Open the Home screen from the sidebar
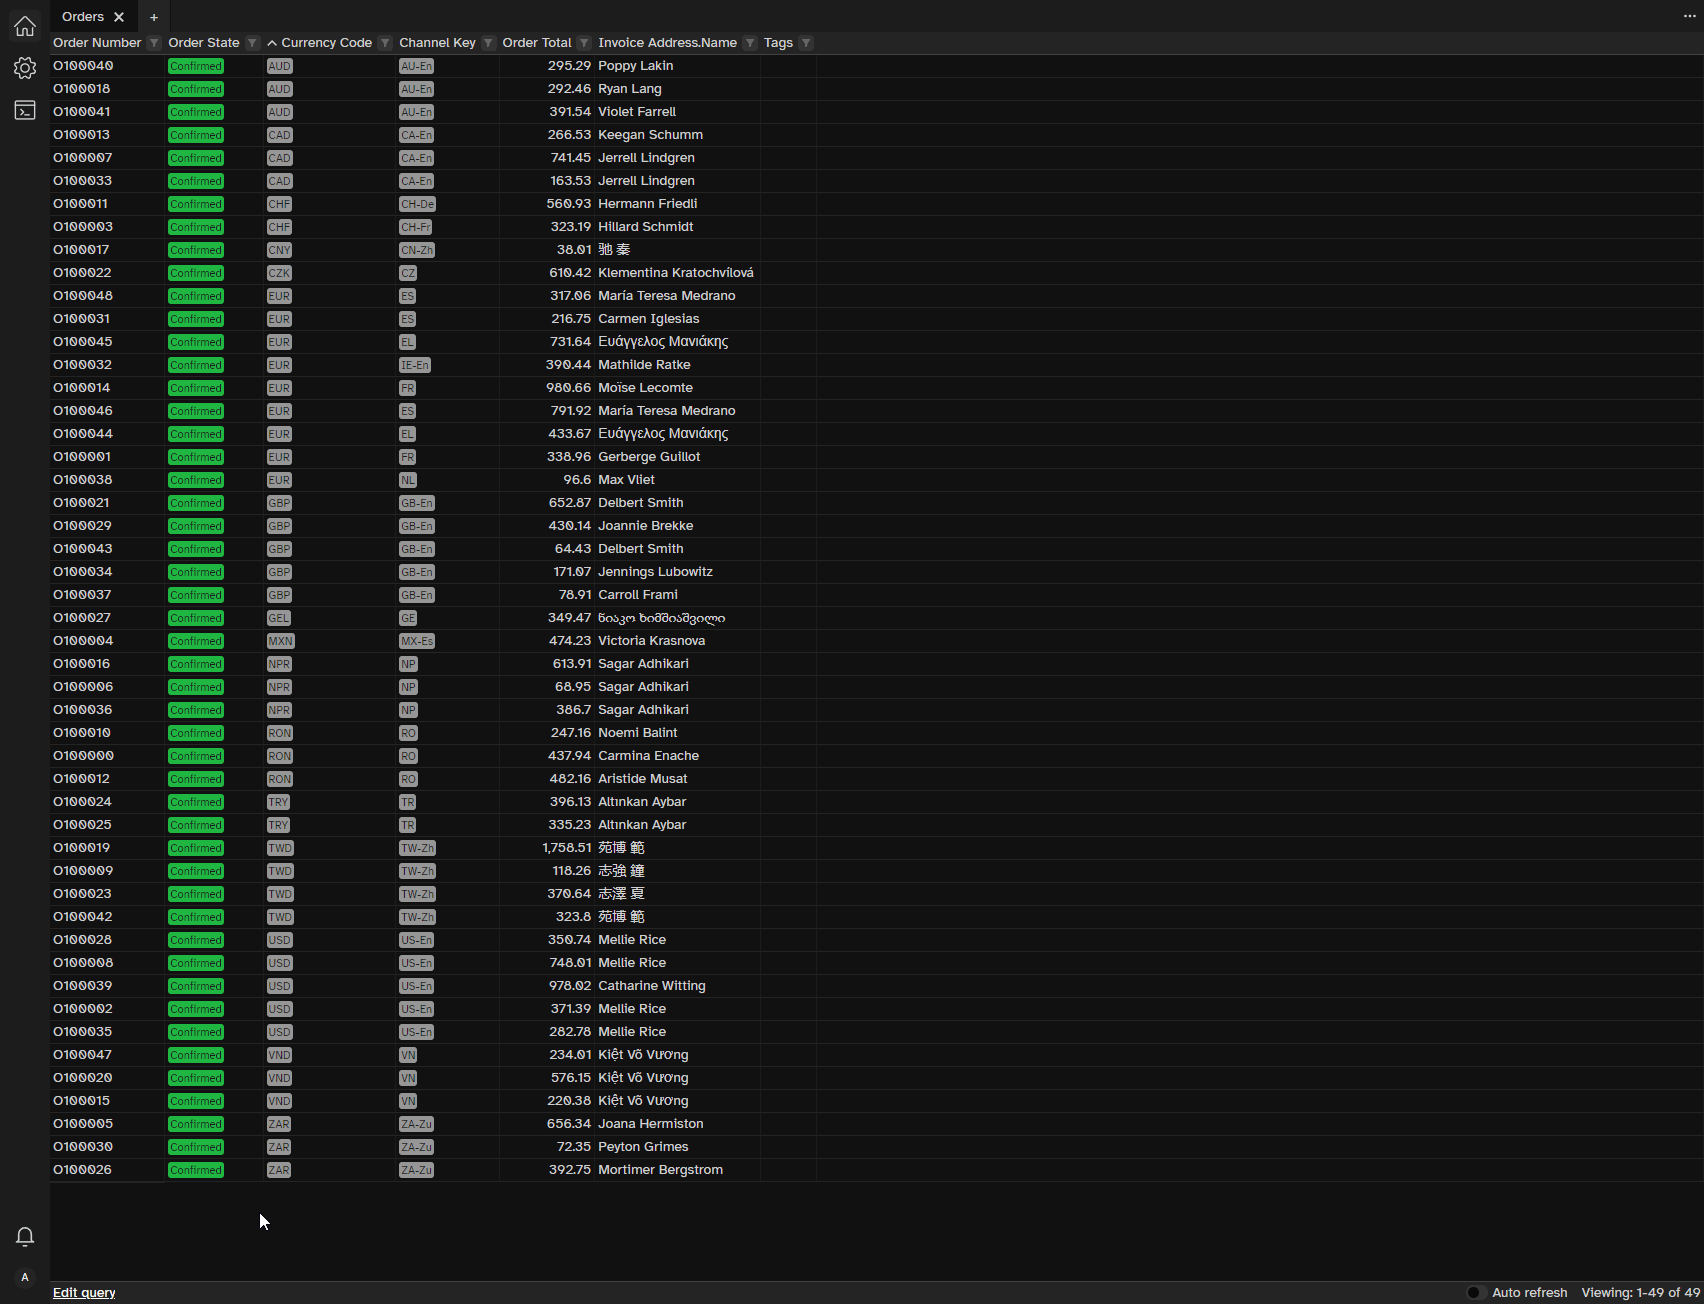 (x=24, y=26)
